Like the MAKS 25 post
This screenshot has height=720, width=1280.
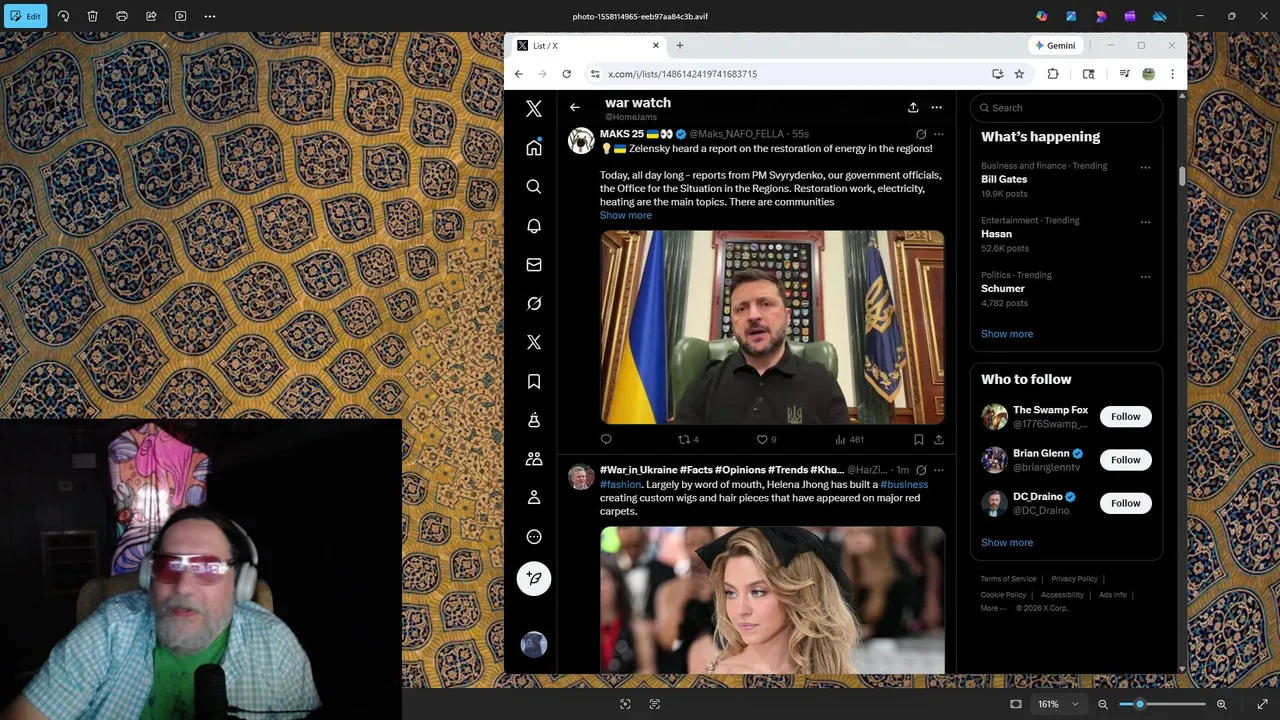766,439
